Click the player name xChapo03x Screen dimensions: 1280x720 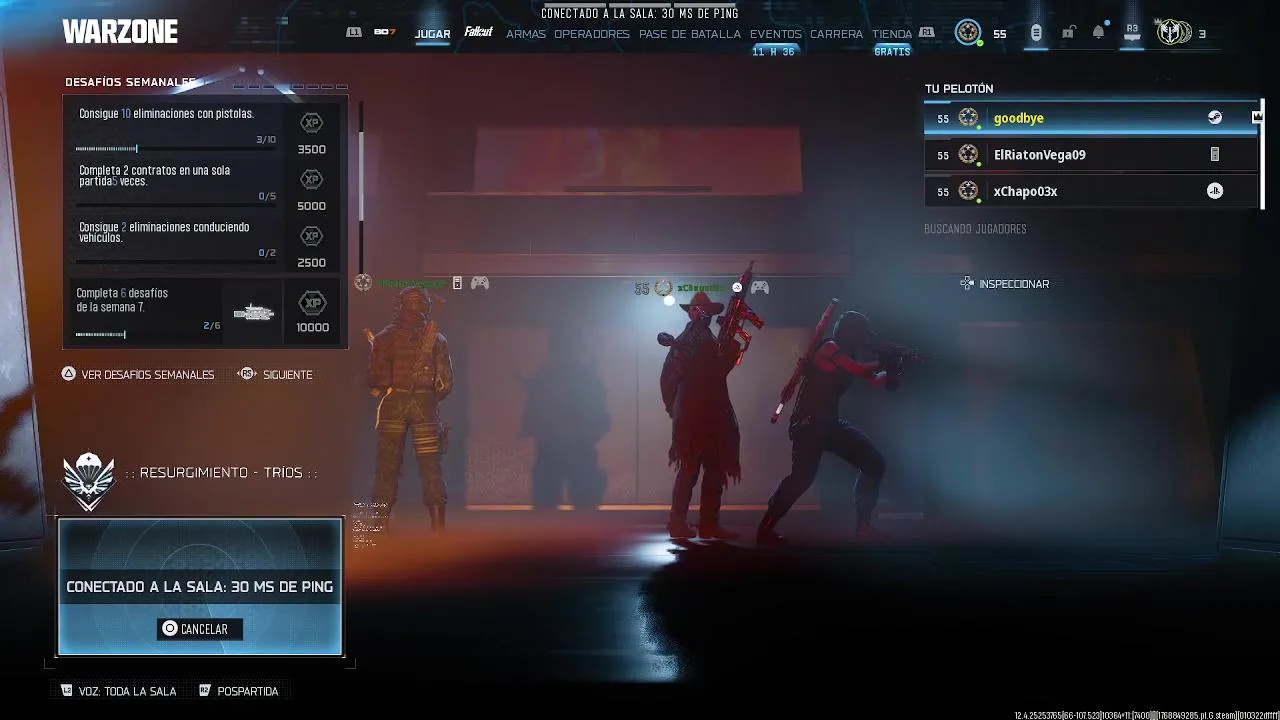pos(1025,191)
